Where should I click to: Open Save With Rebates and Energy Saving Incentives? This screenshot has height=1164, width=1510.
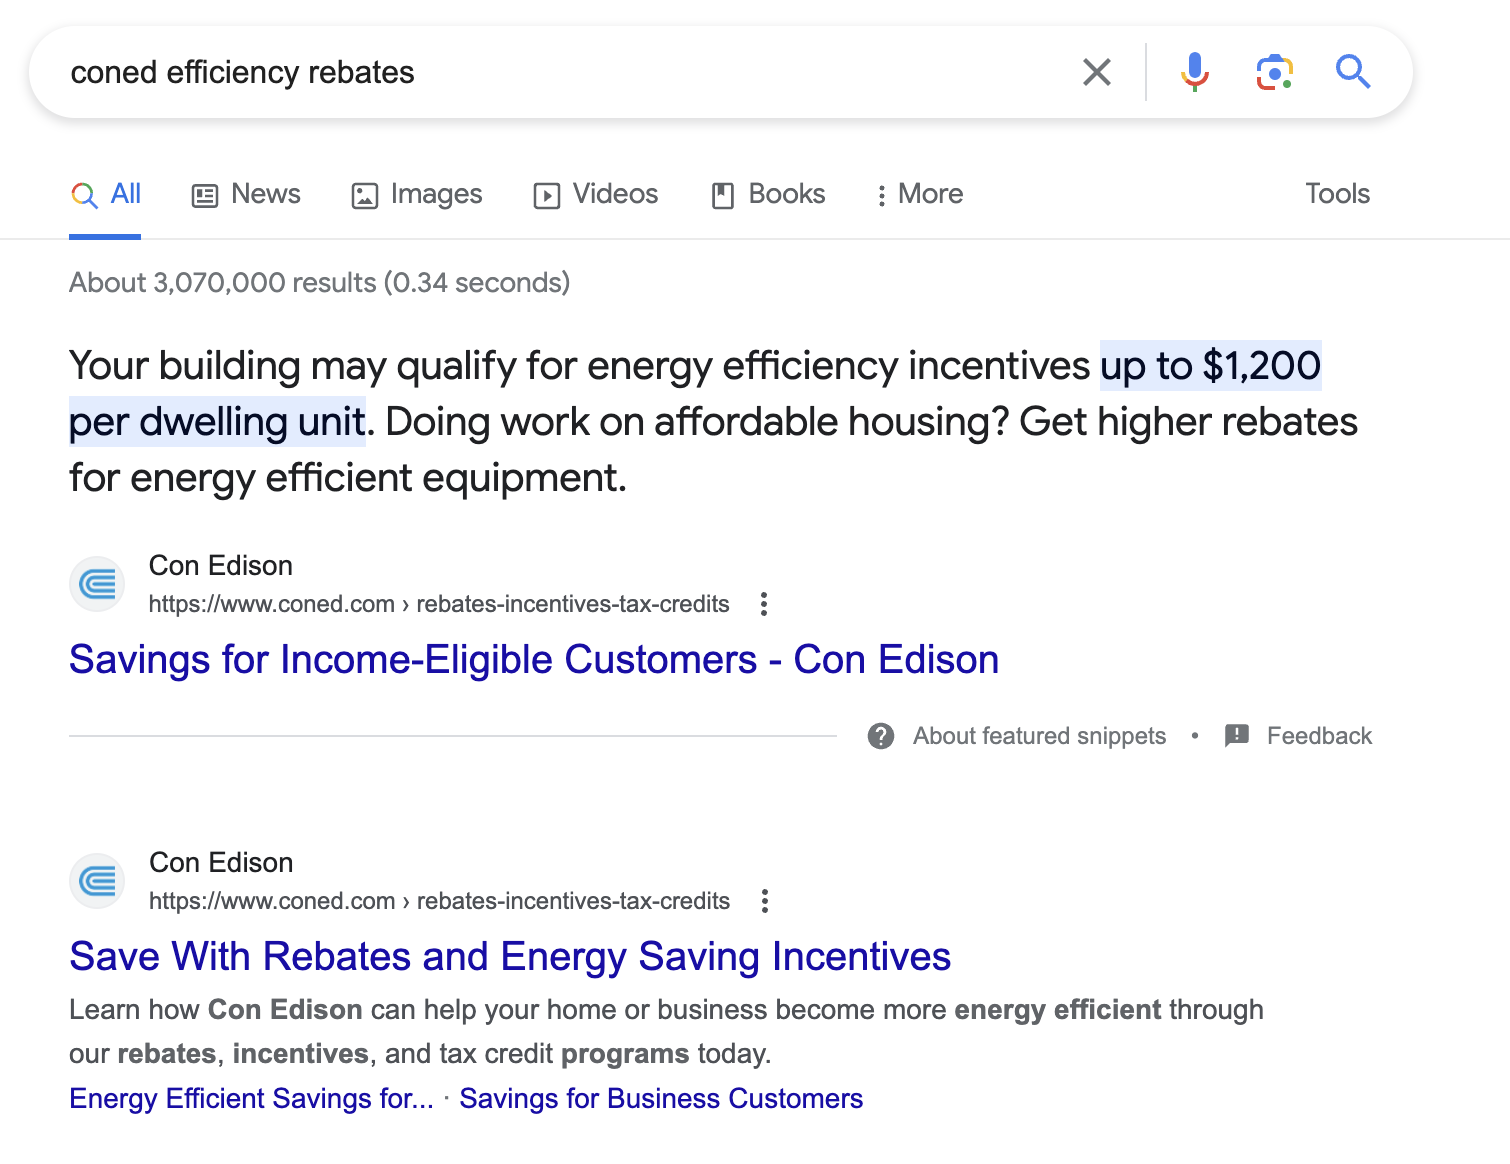click(x=510, y=957)
